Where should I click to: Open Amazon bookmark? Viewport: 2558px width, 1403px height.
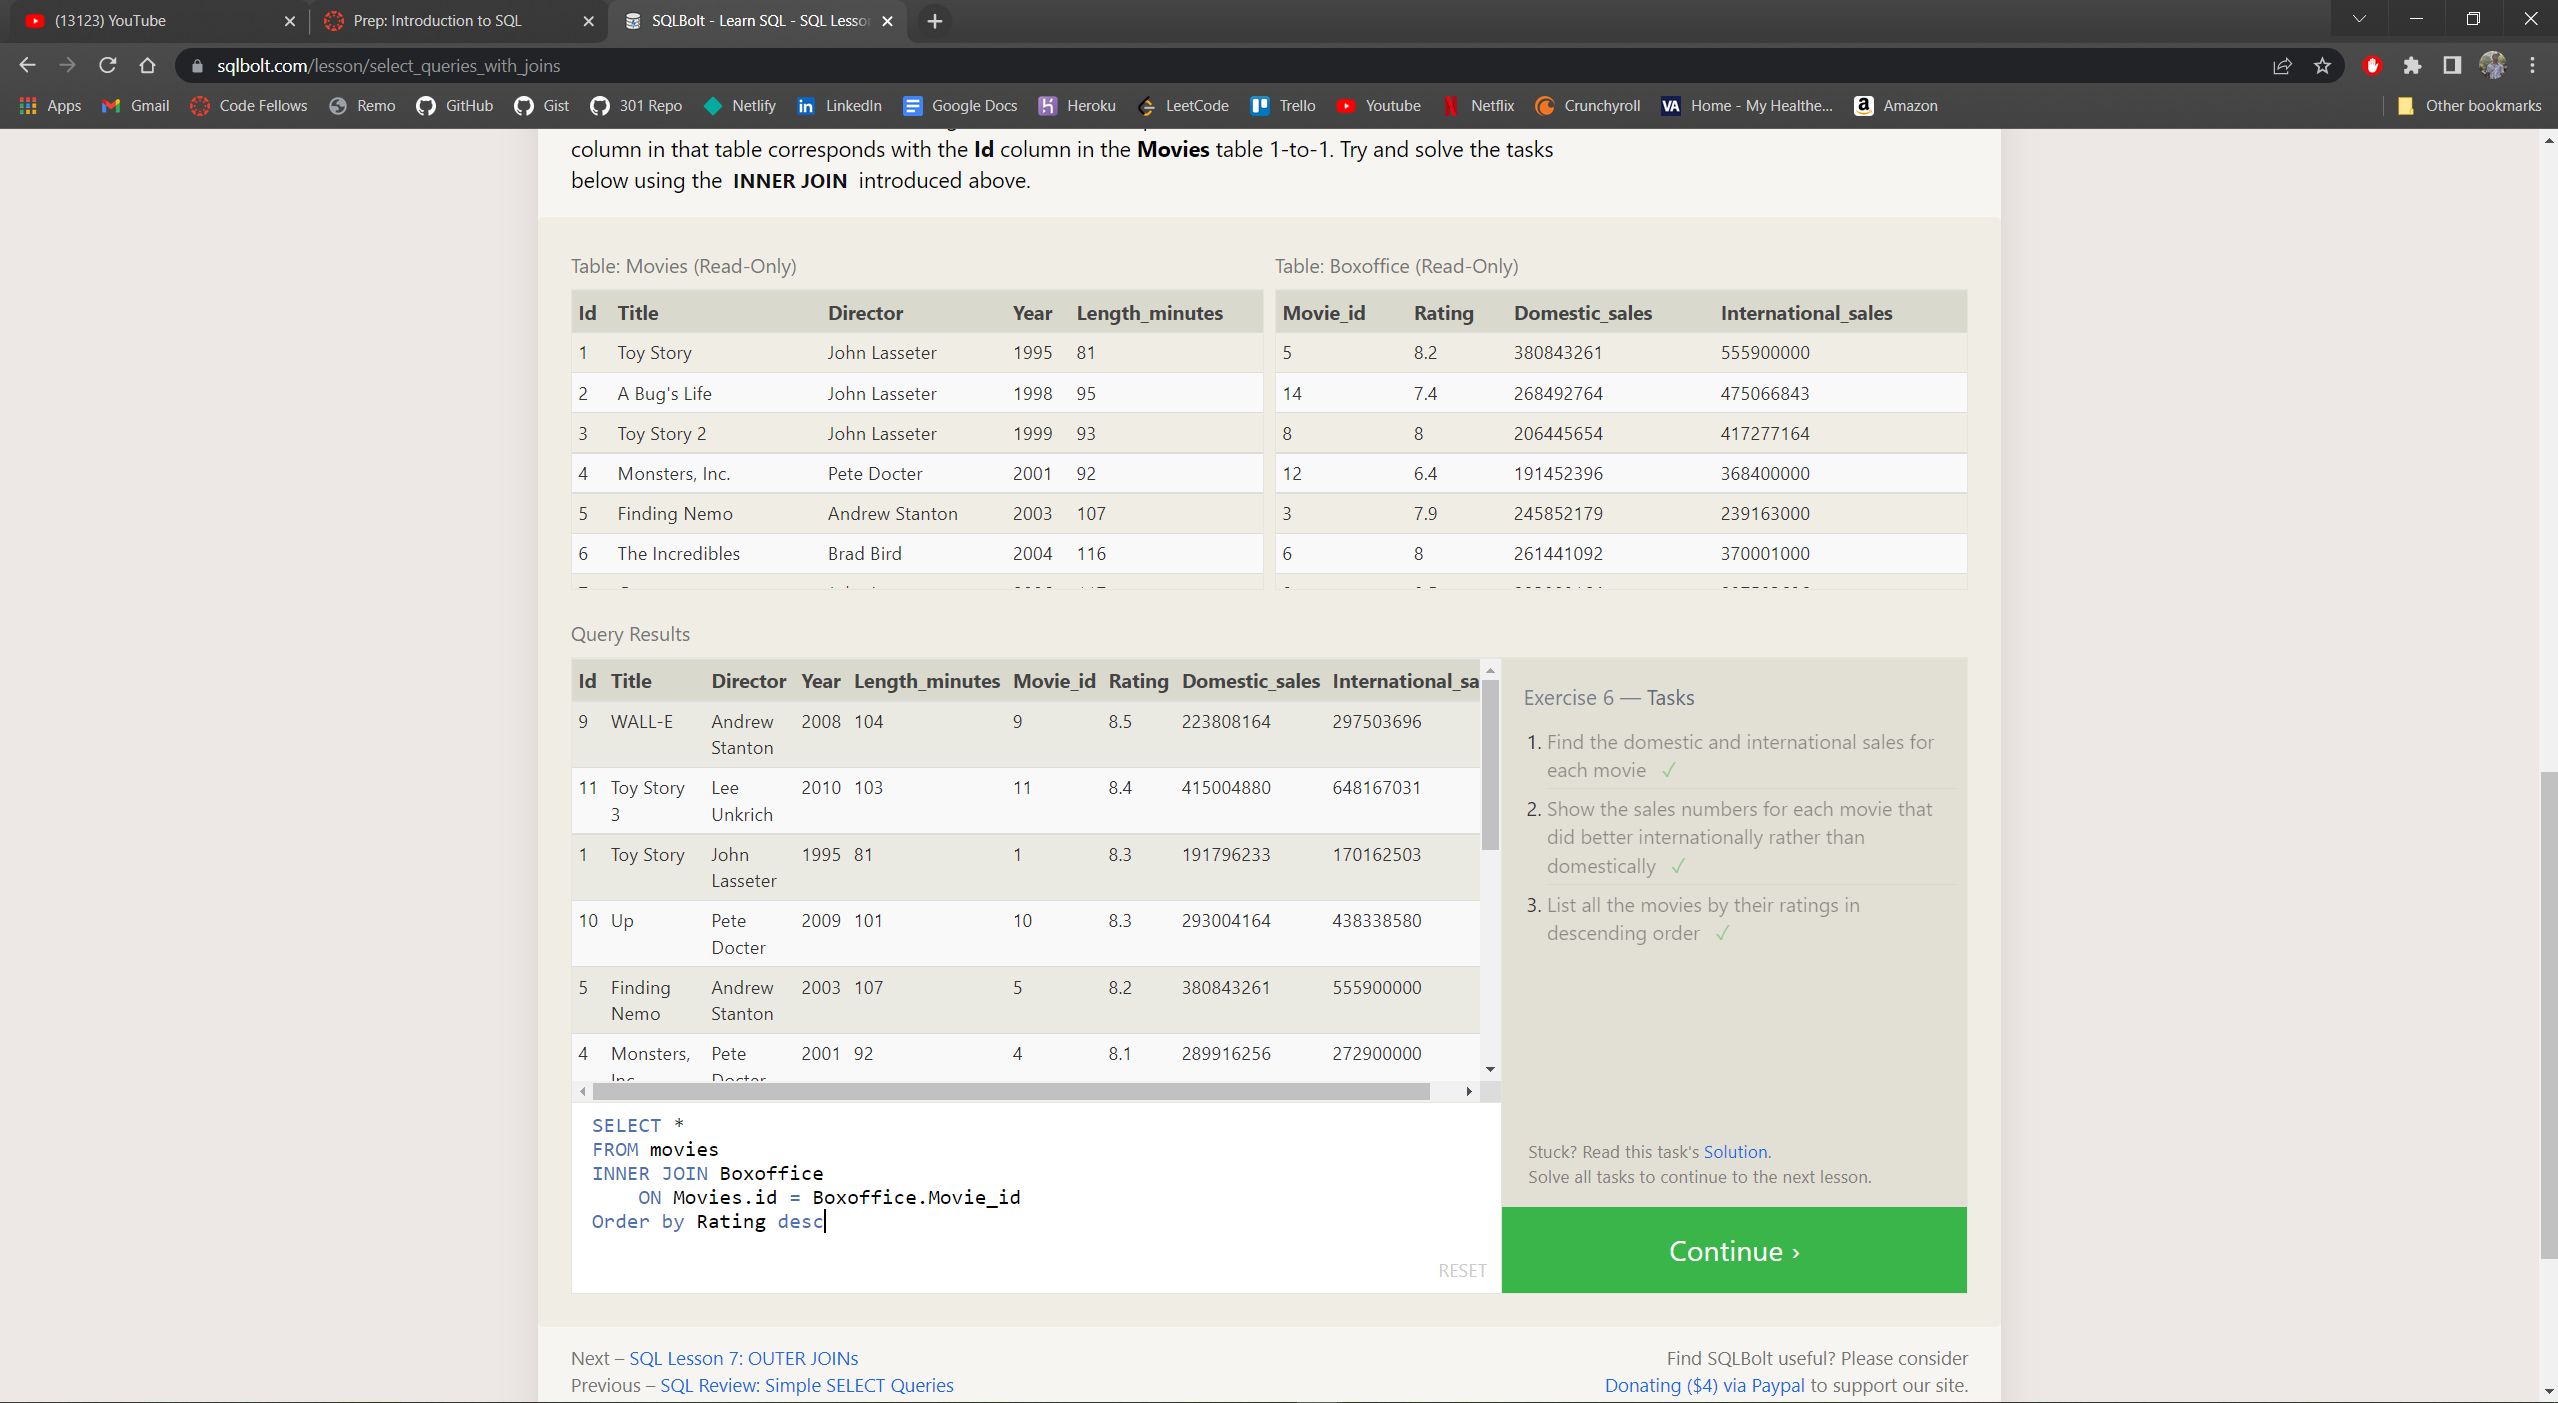(1896, 106)
